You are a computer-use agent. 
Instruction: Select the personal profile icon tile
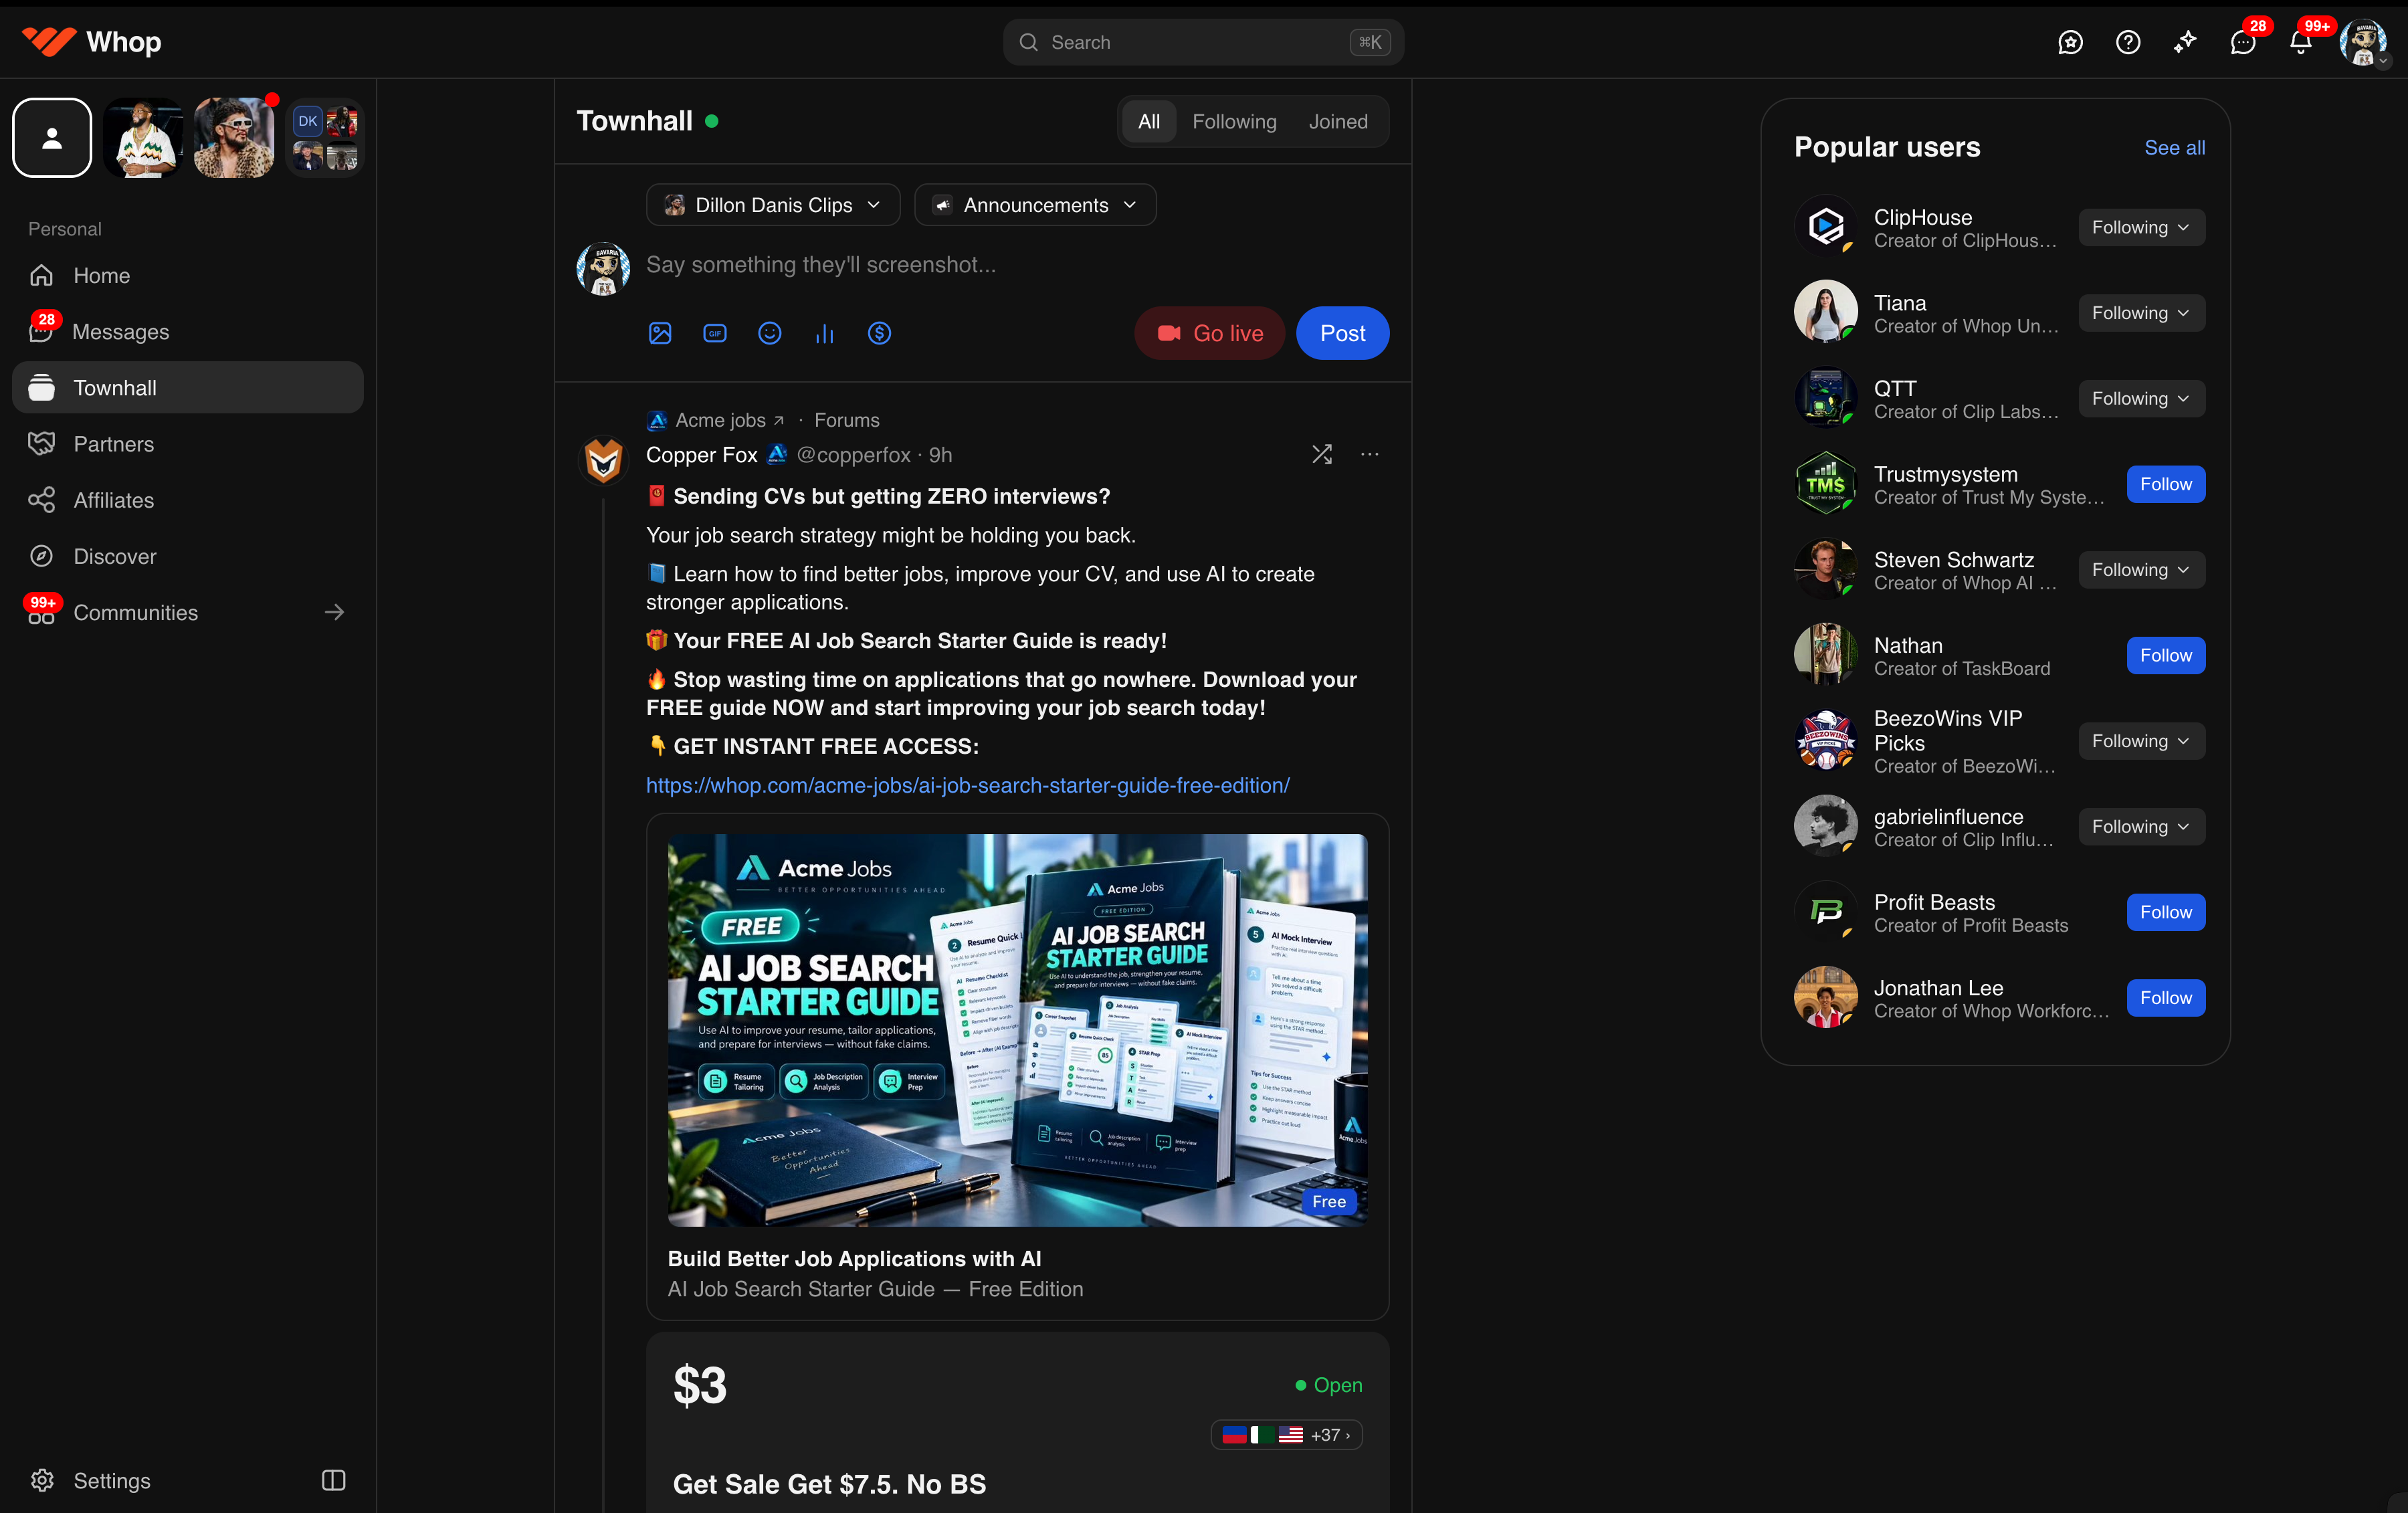(52, 138)
